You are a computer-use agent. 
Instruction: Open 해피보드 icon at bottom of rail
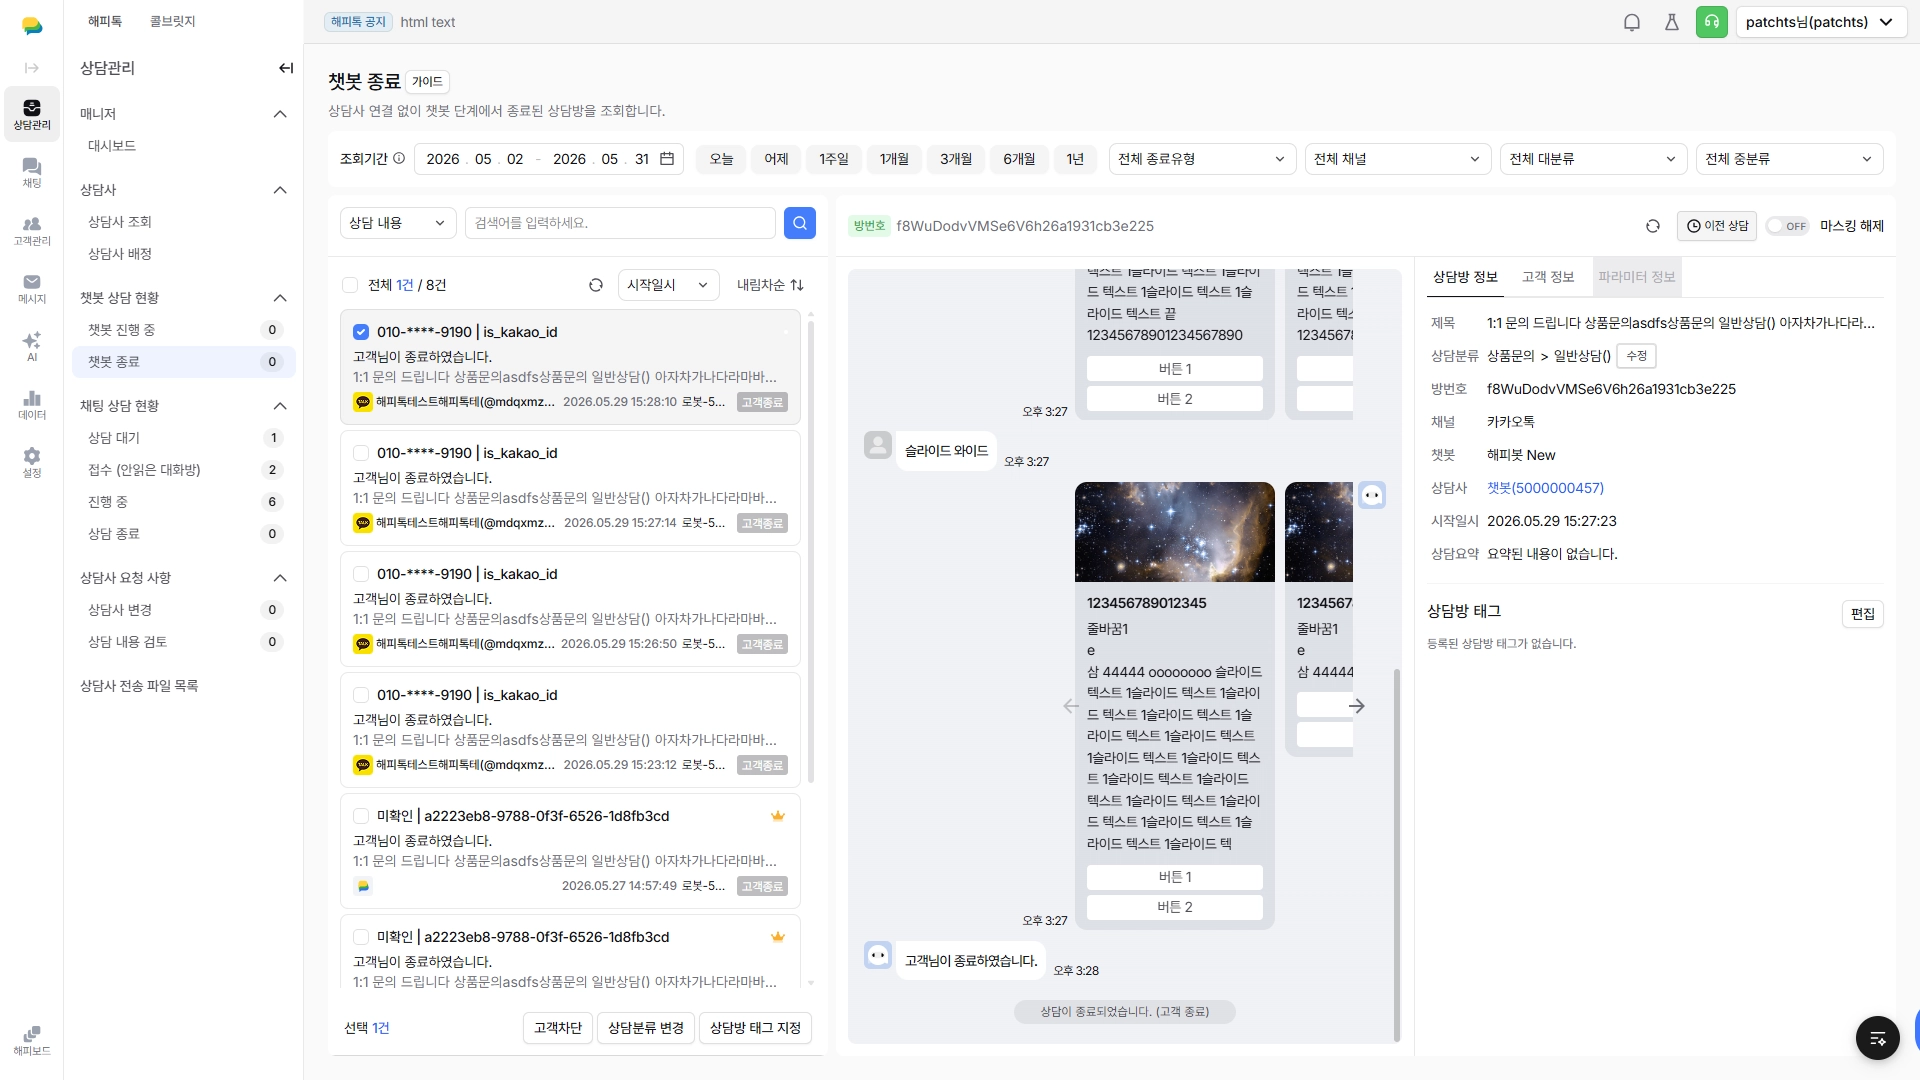point(32,1040)
